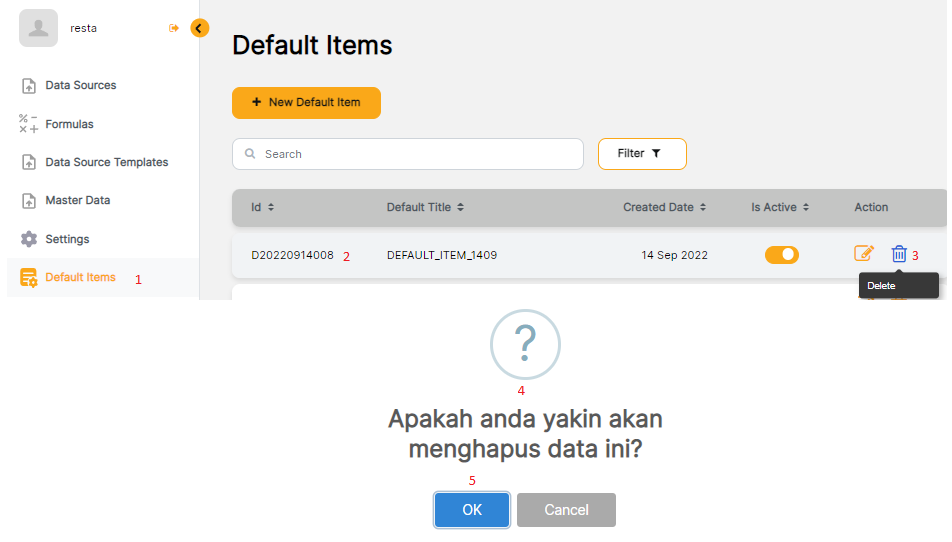The image size is (952, 542).
Task: Click the Settings gear icon
Action: click(29, 239)
